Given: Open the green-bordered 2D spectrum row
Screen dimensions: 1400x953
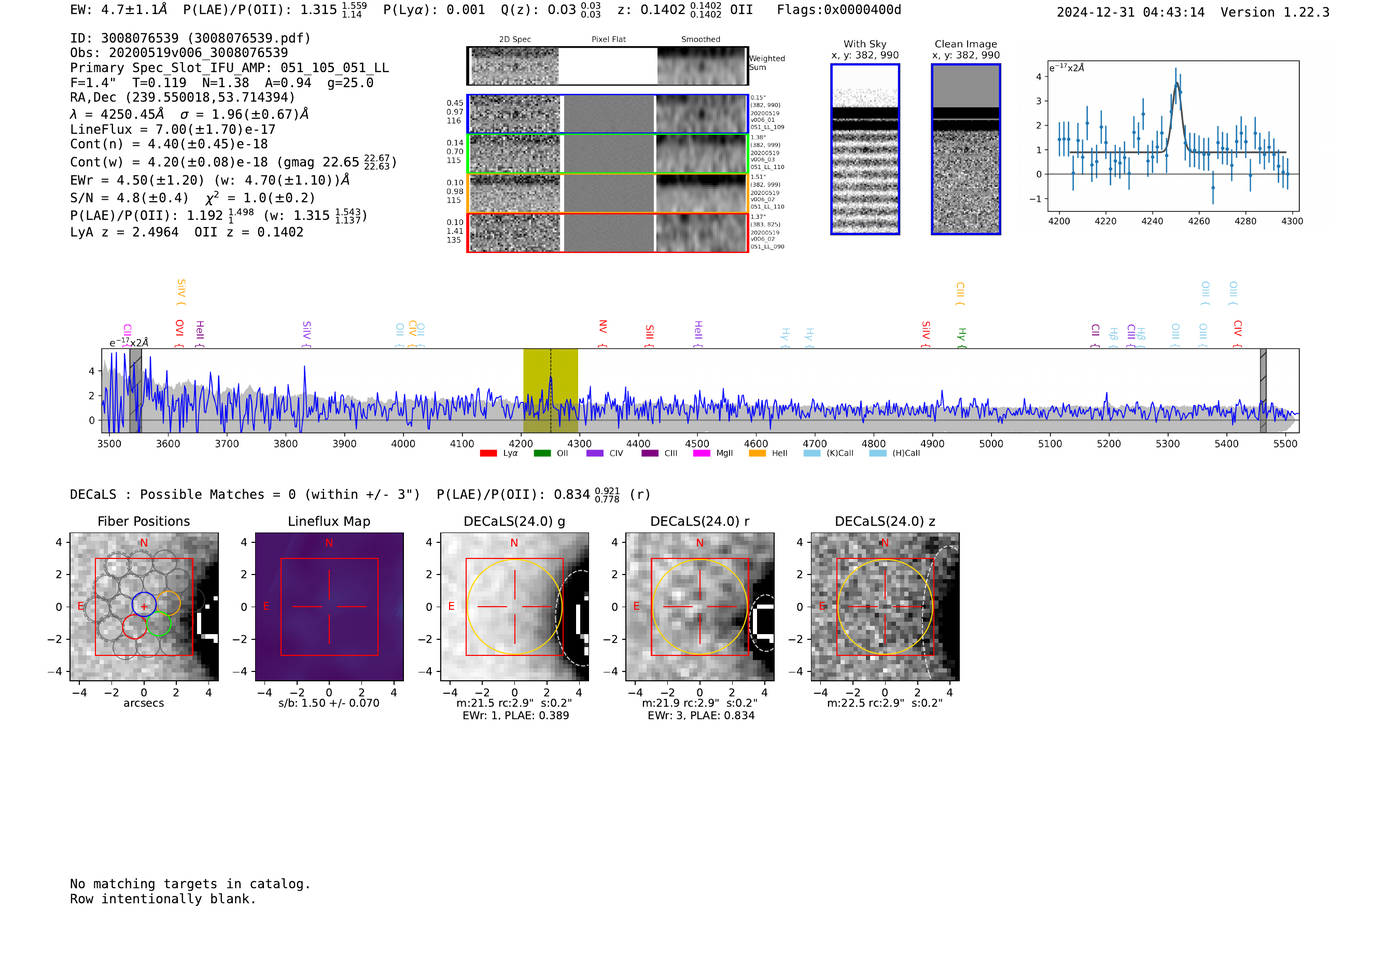Looking at the screenshot, I should coord(607,154).
